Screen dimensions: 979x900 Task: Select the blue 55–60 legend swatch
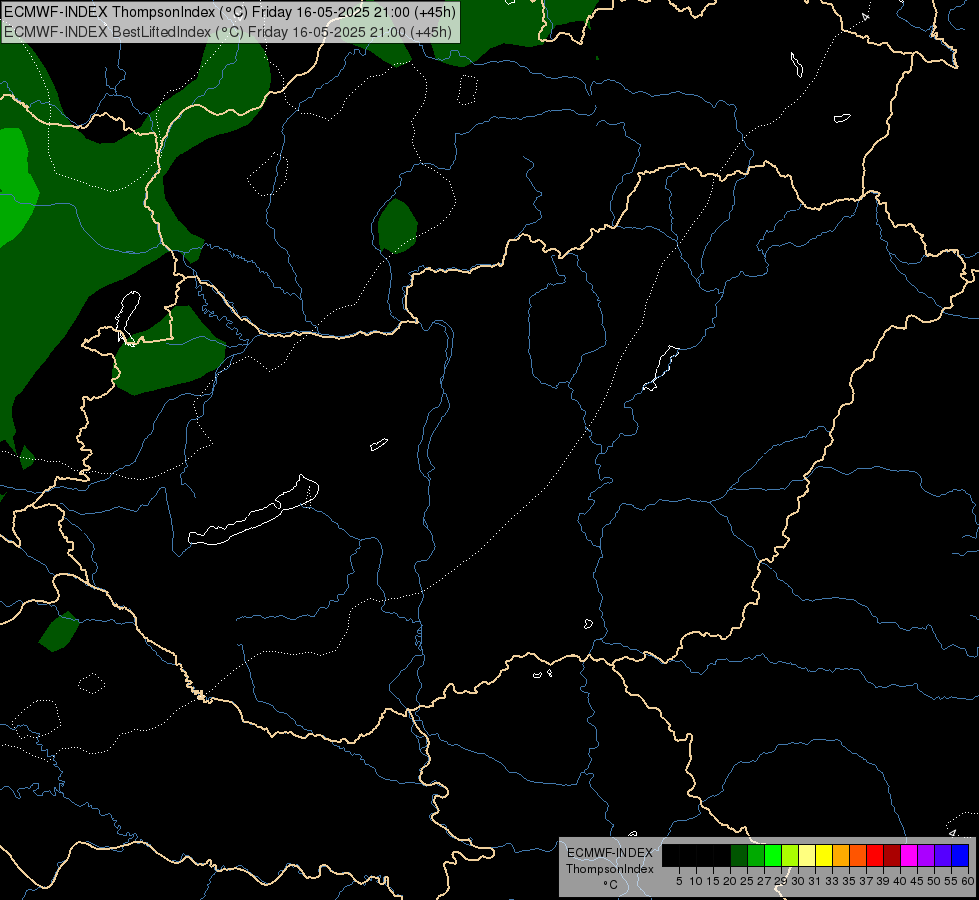pyautogui.click(x=960, y=855)
